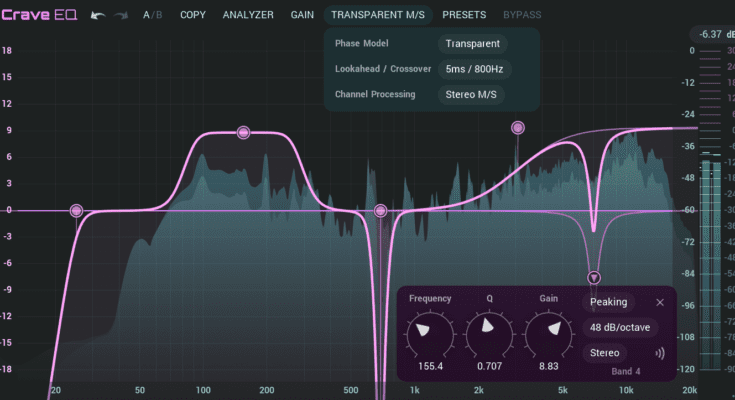The height and width of the screenshot is (400, 735).
Task: Open the PRESETS menu
Action: (464, 15)
